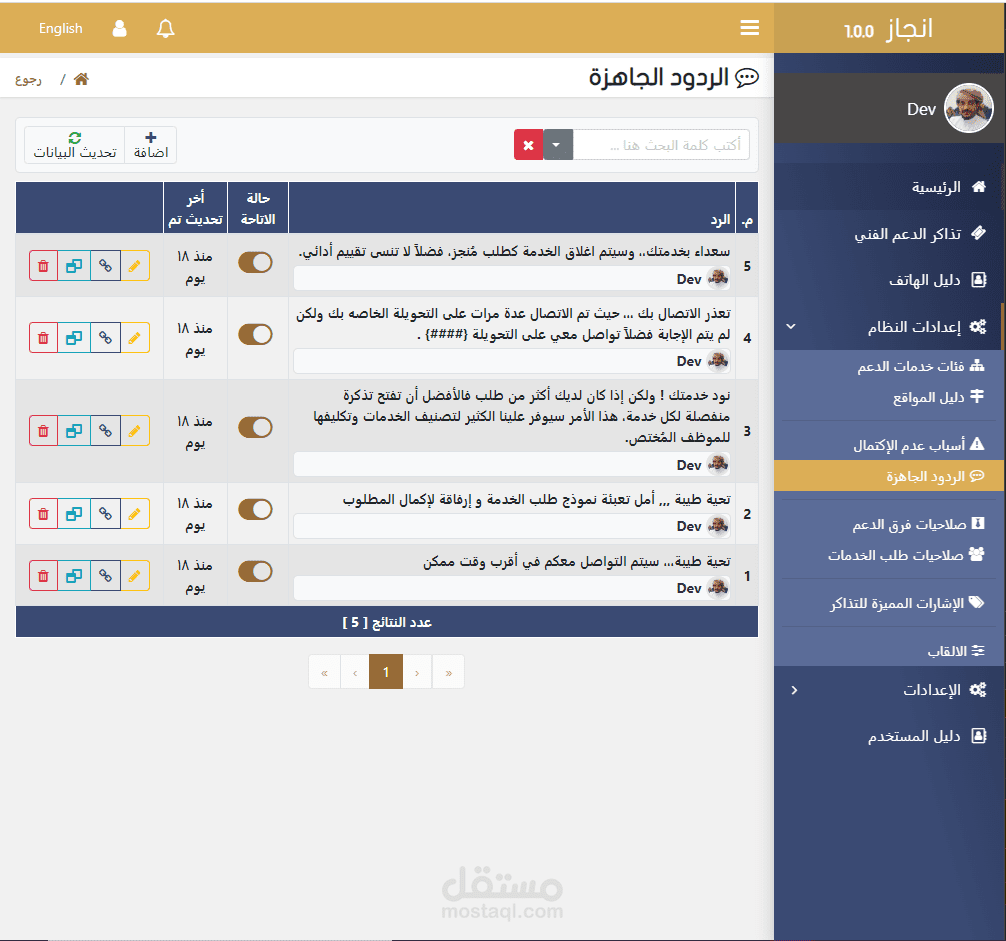
Task: Open the search filter dropdown arrow
Action: (558, 145)
